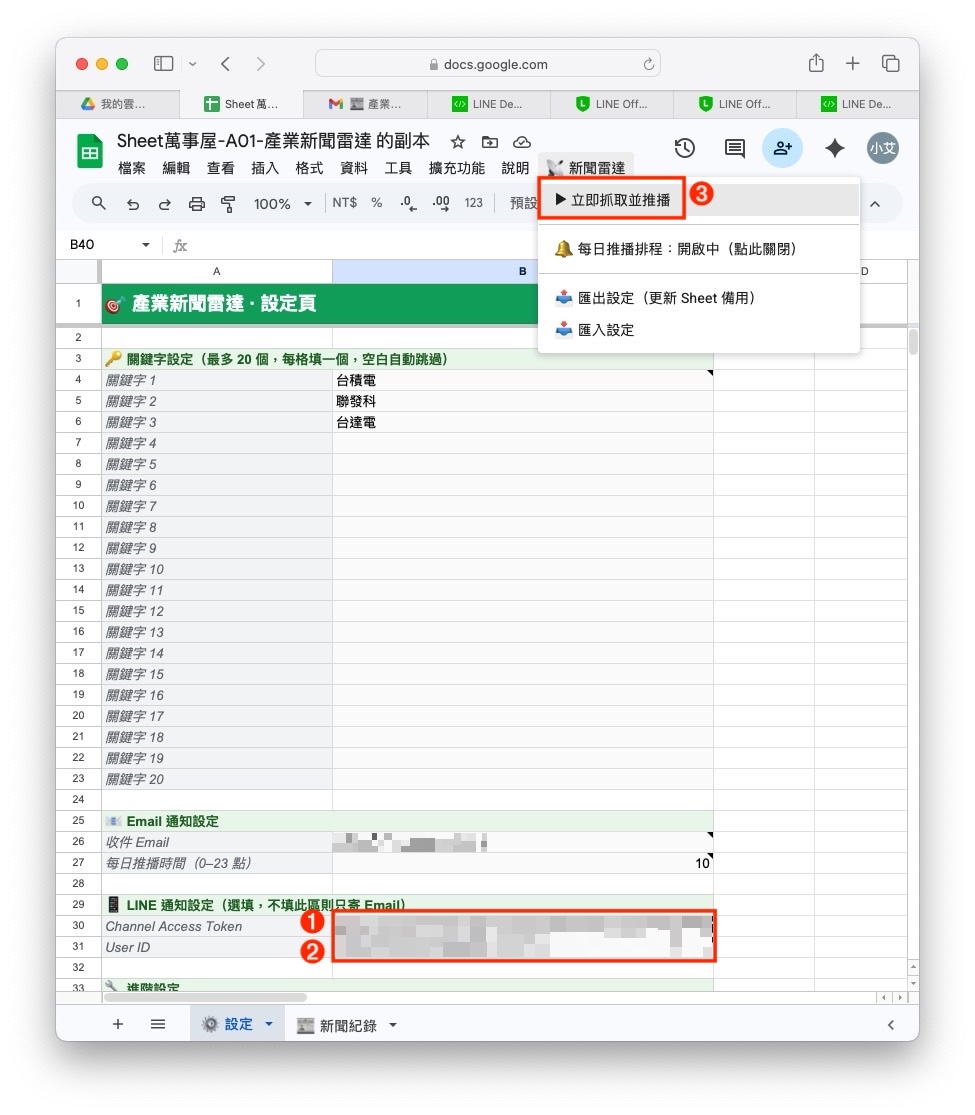
Task: Increase decimal places
Action: pos(441,203)
